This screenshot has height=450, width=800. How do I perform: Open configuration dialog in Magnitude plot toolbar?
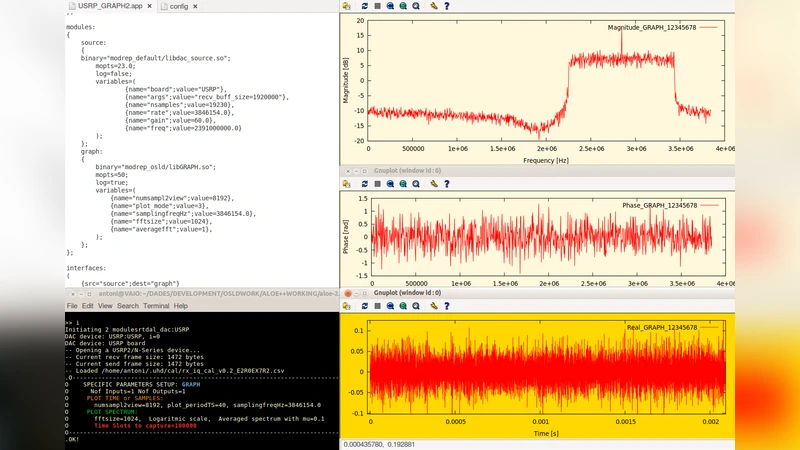(434, 5)
